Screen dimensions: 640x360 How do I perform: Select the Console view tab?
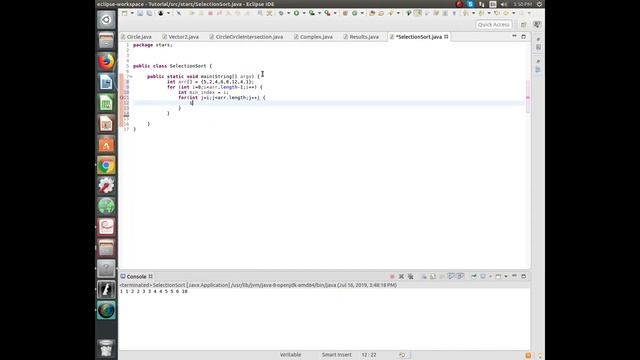[136, 276]
